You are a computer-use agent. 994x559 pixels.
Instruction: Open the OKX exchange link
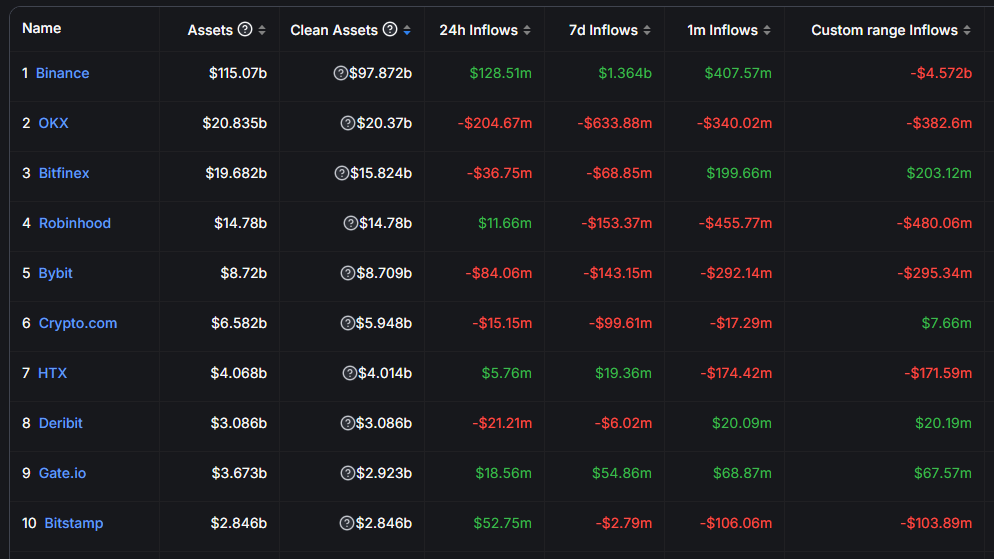point(53,123)
